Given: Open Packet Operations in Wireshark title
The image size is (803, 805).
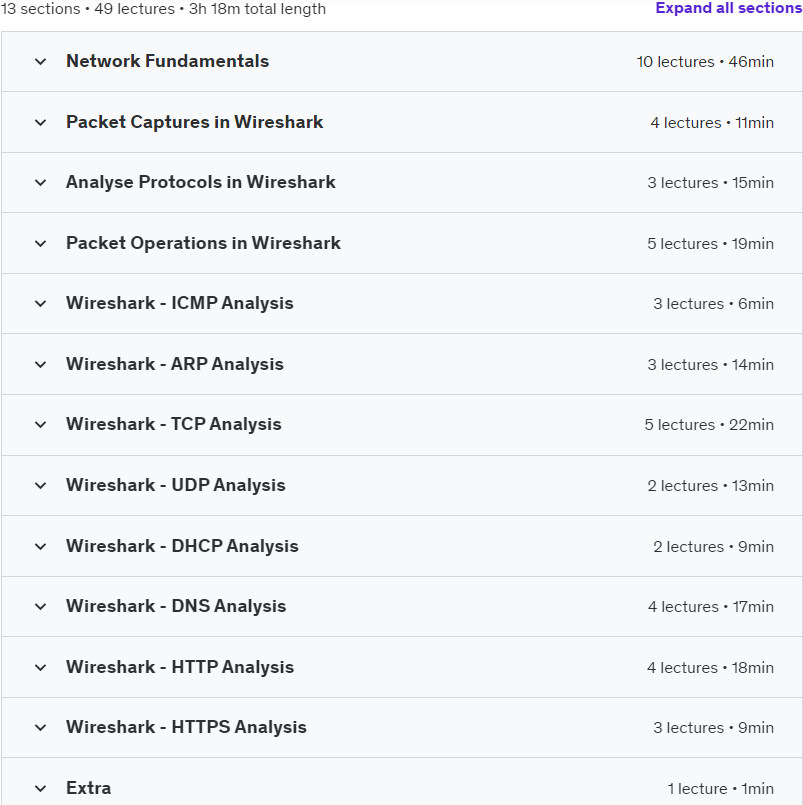Looking at the screenshot, I should (203, 243).
